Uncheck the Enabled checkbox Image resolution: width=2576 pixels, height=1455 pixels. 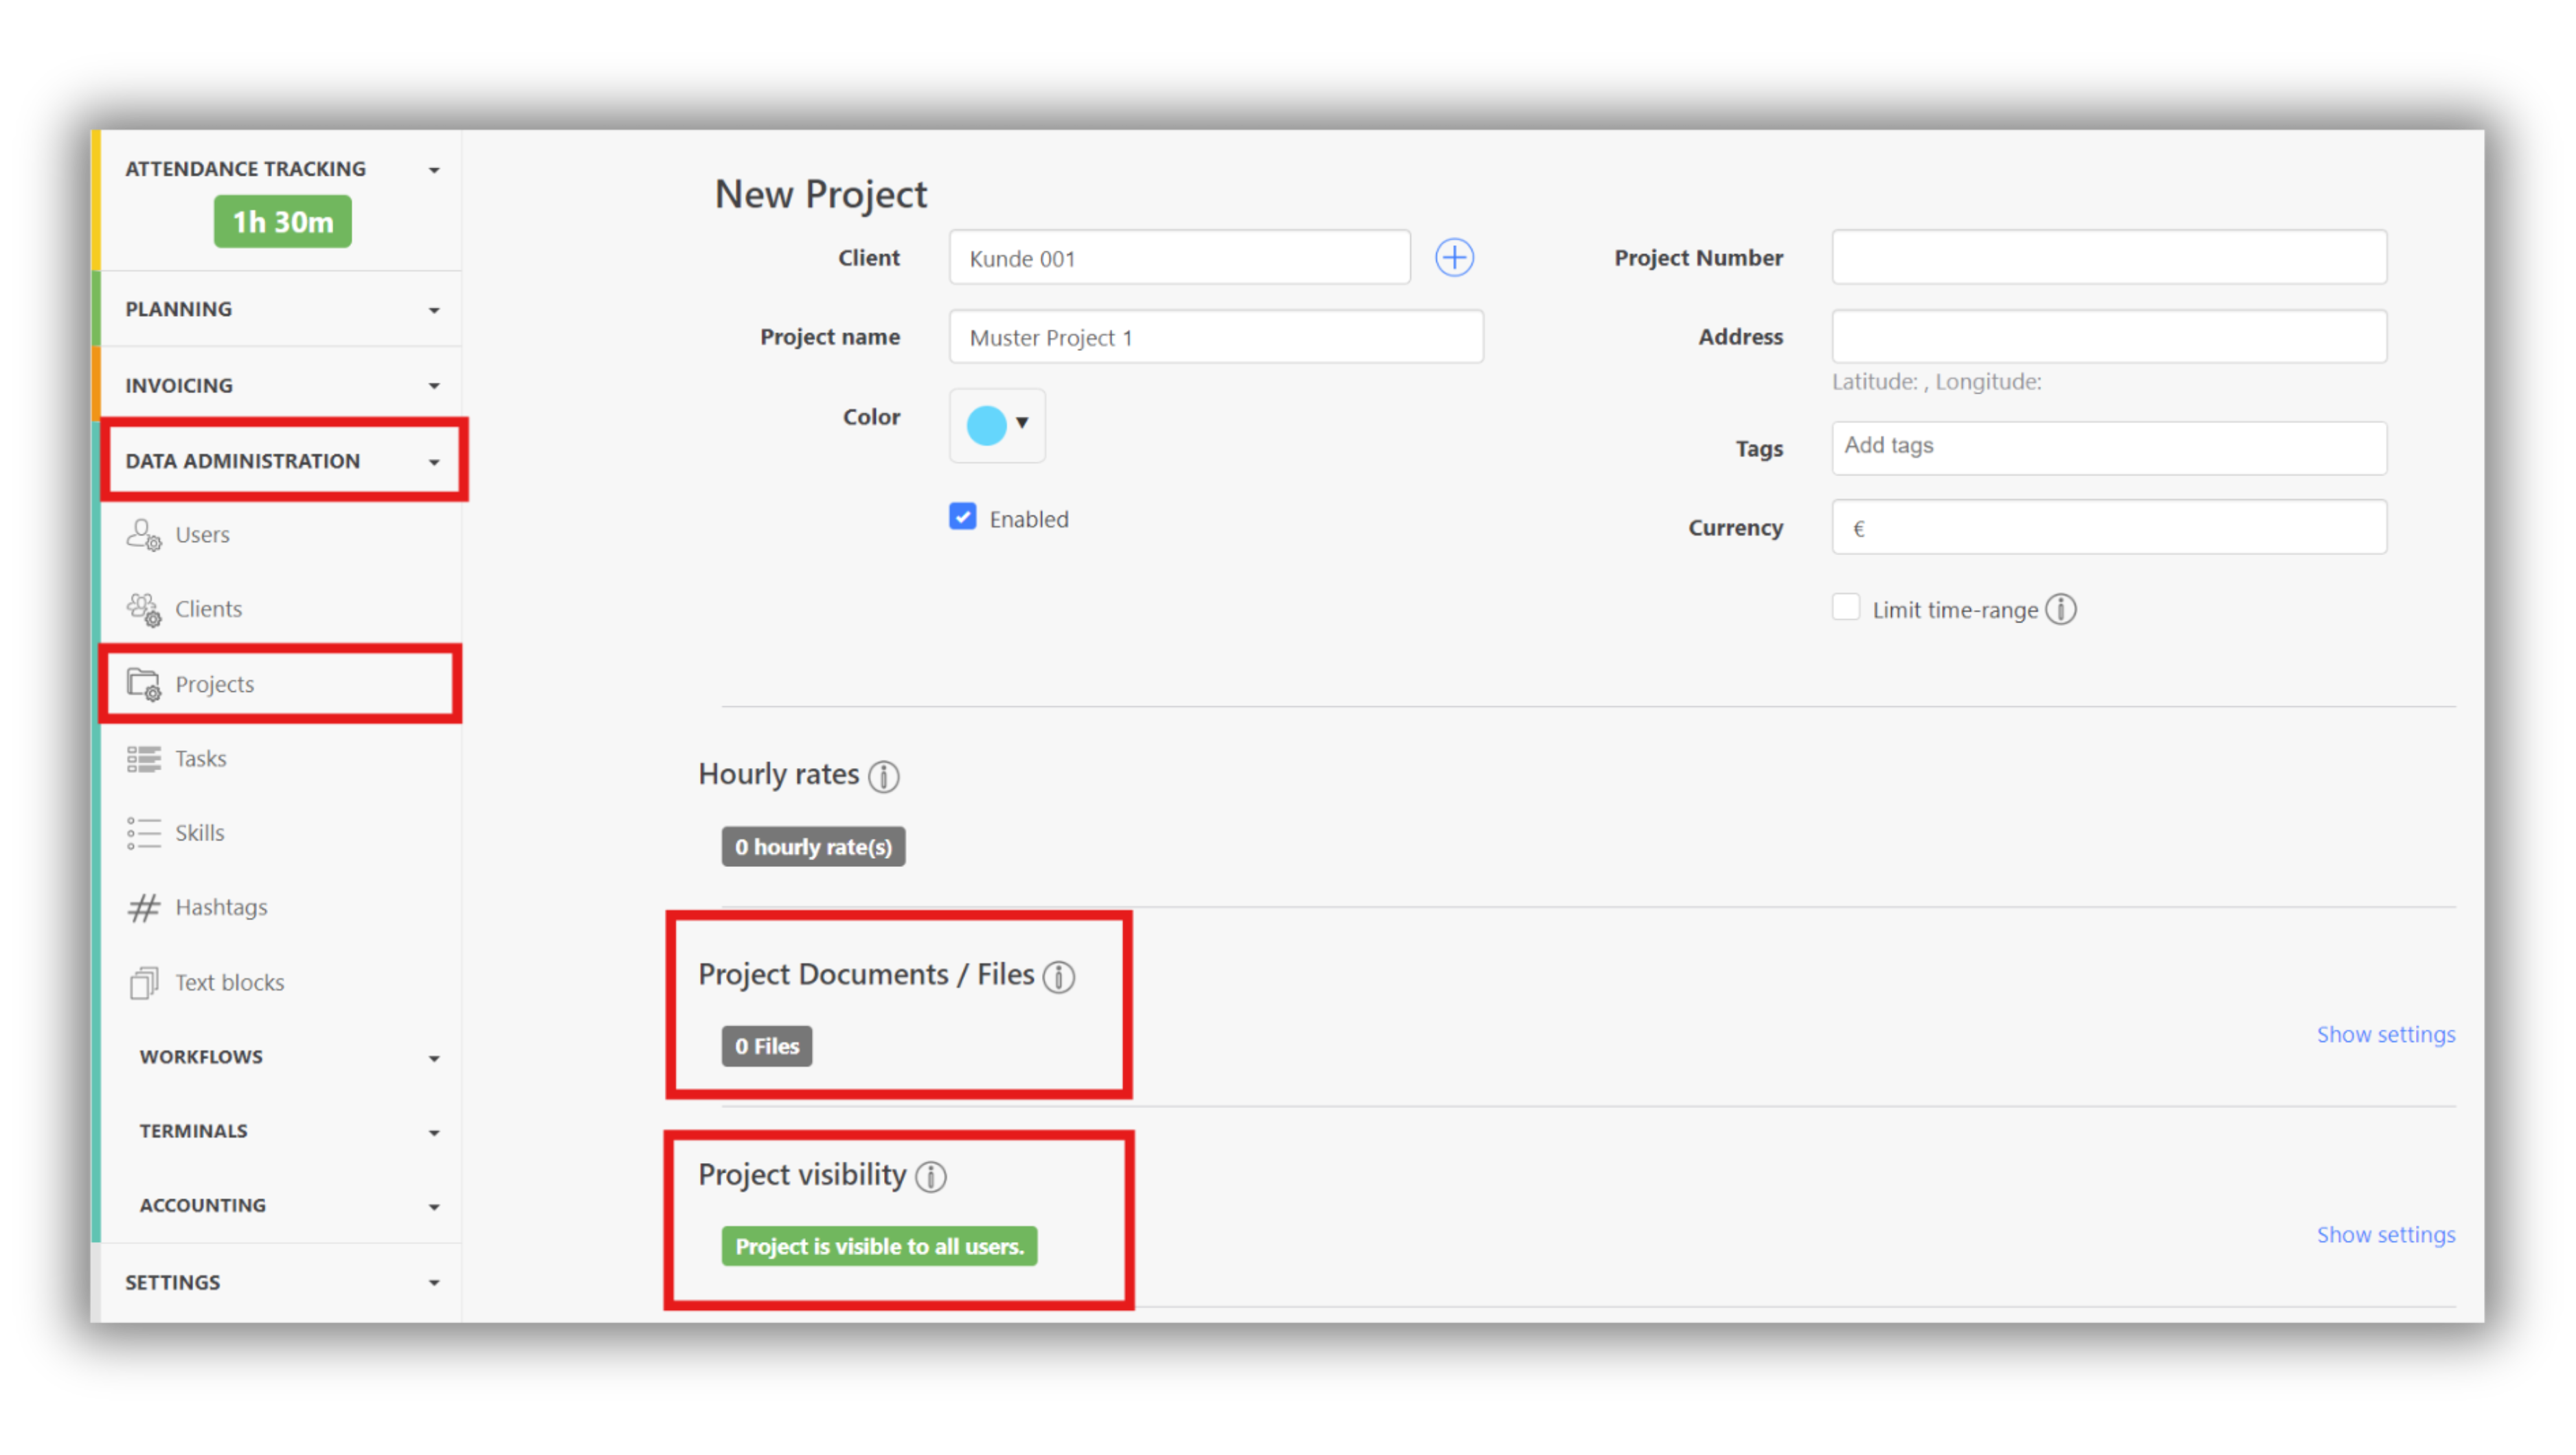coord(962,516)
